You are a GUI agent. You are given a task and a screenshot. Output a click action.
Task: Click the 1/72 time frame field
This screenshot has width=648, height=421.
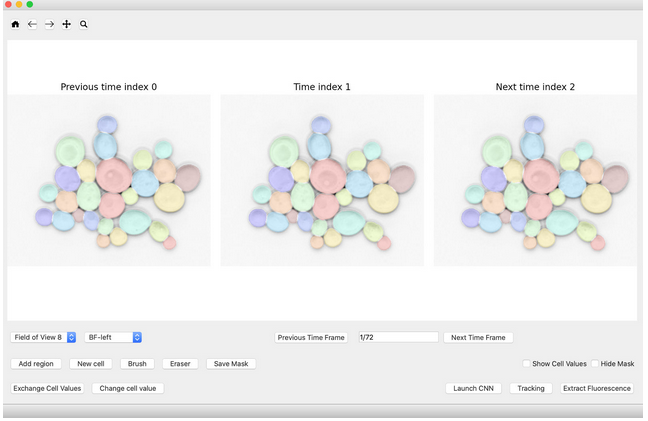(398, 337)
